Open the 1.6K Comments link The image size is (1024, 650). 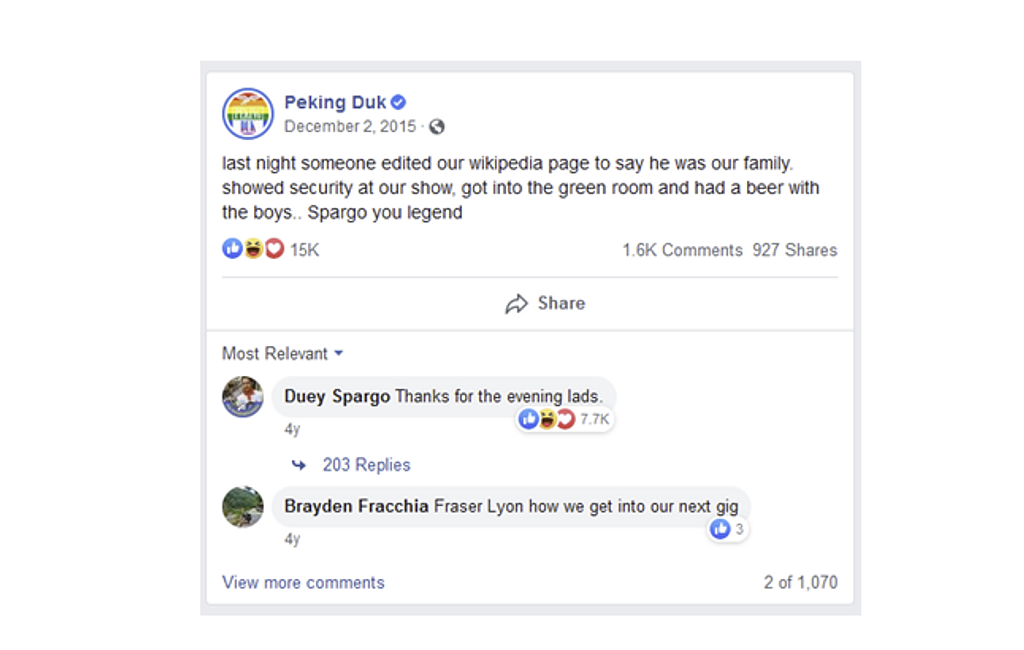682,250
